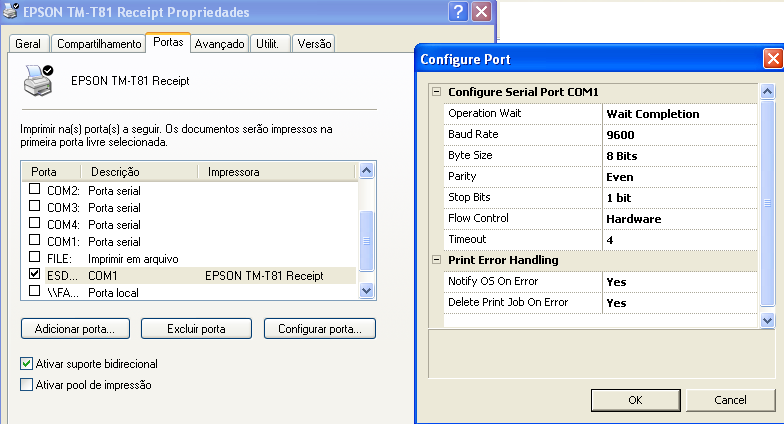Check the COM2 port checkbox
This screenshot has height=424, width=784.
point(34,189)
